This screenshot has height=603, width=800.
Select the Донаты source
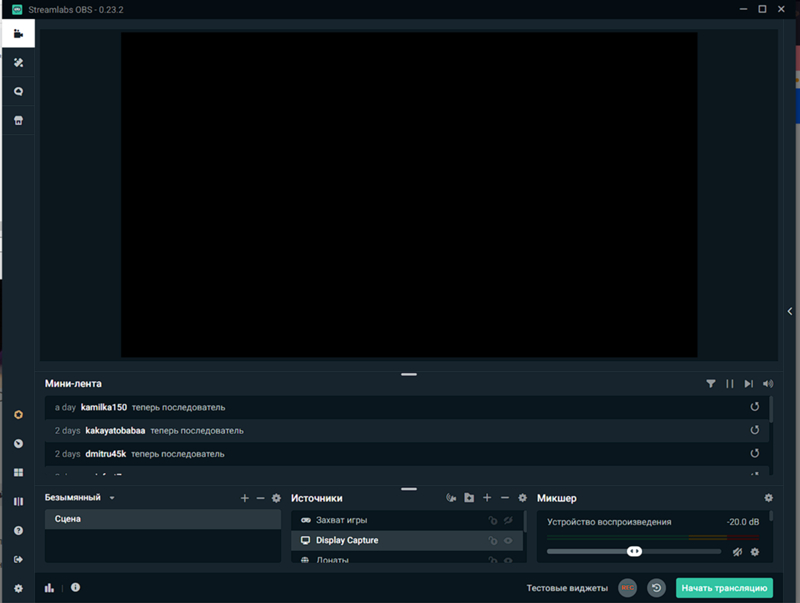407,559
